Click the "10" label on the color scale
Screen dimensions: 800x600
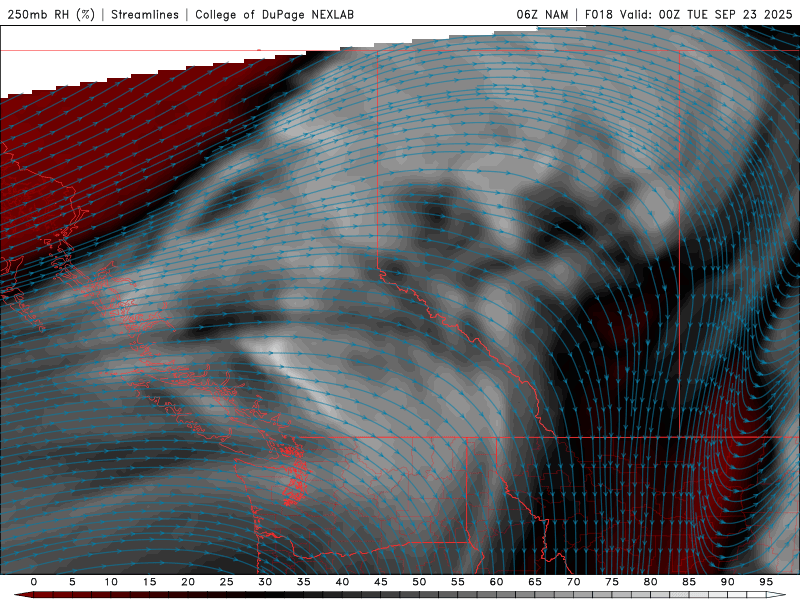[x=111, y=582]
